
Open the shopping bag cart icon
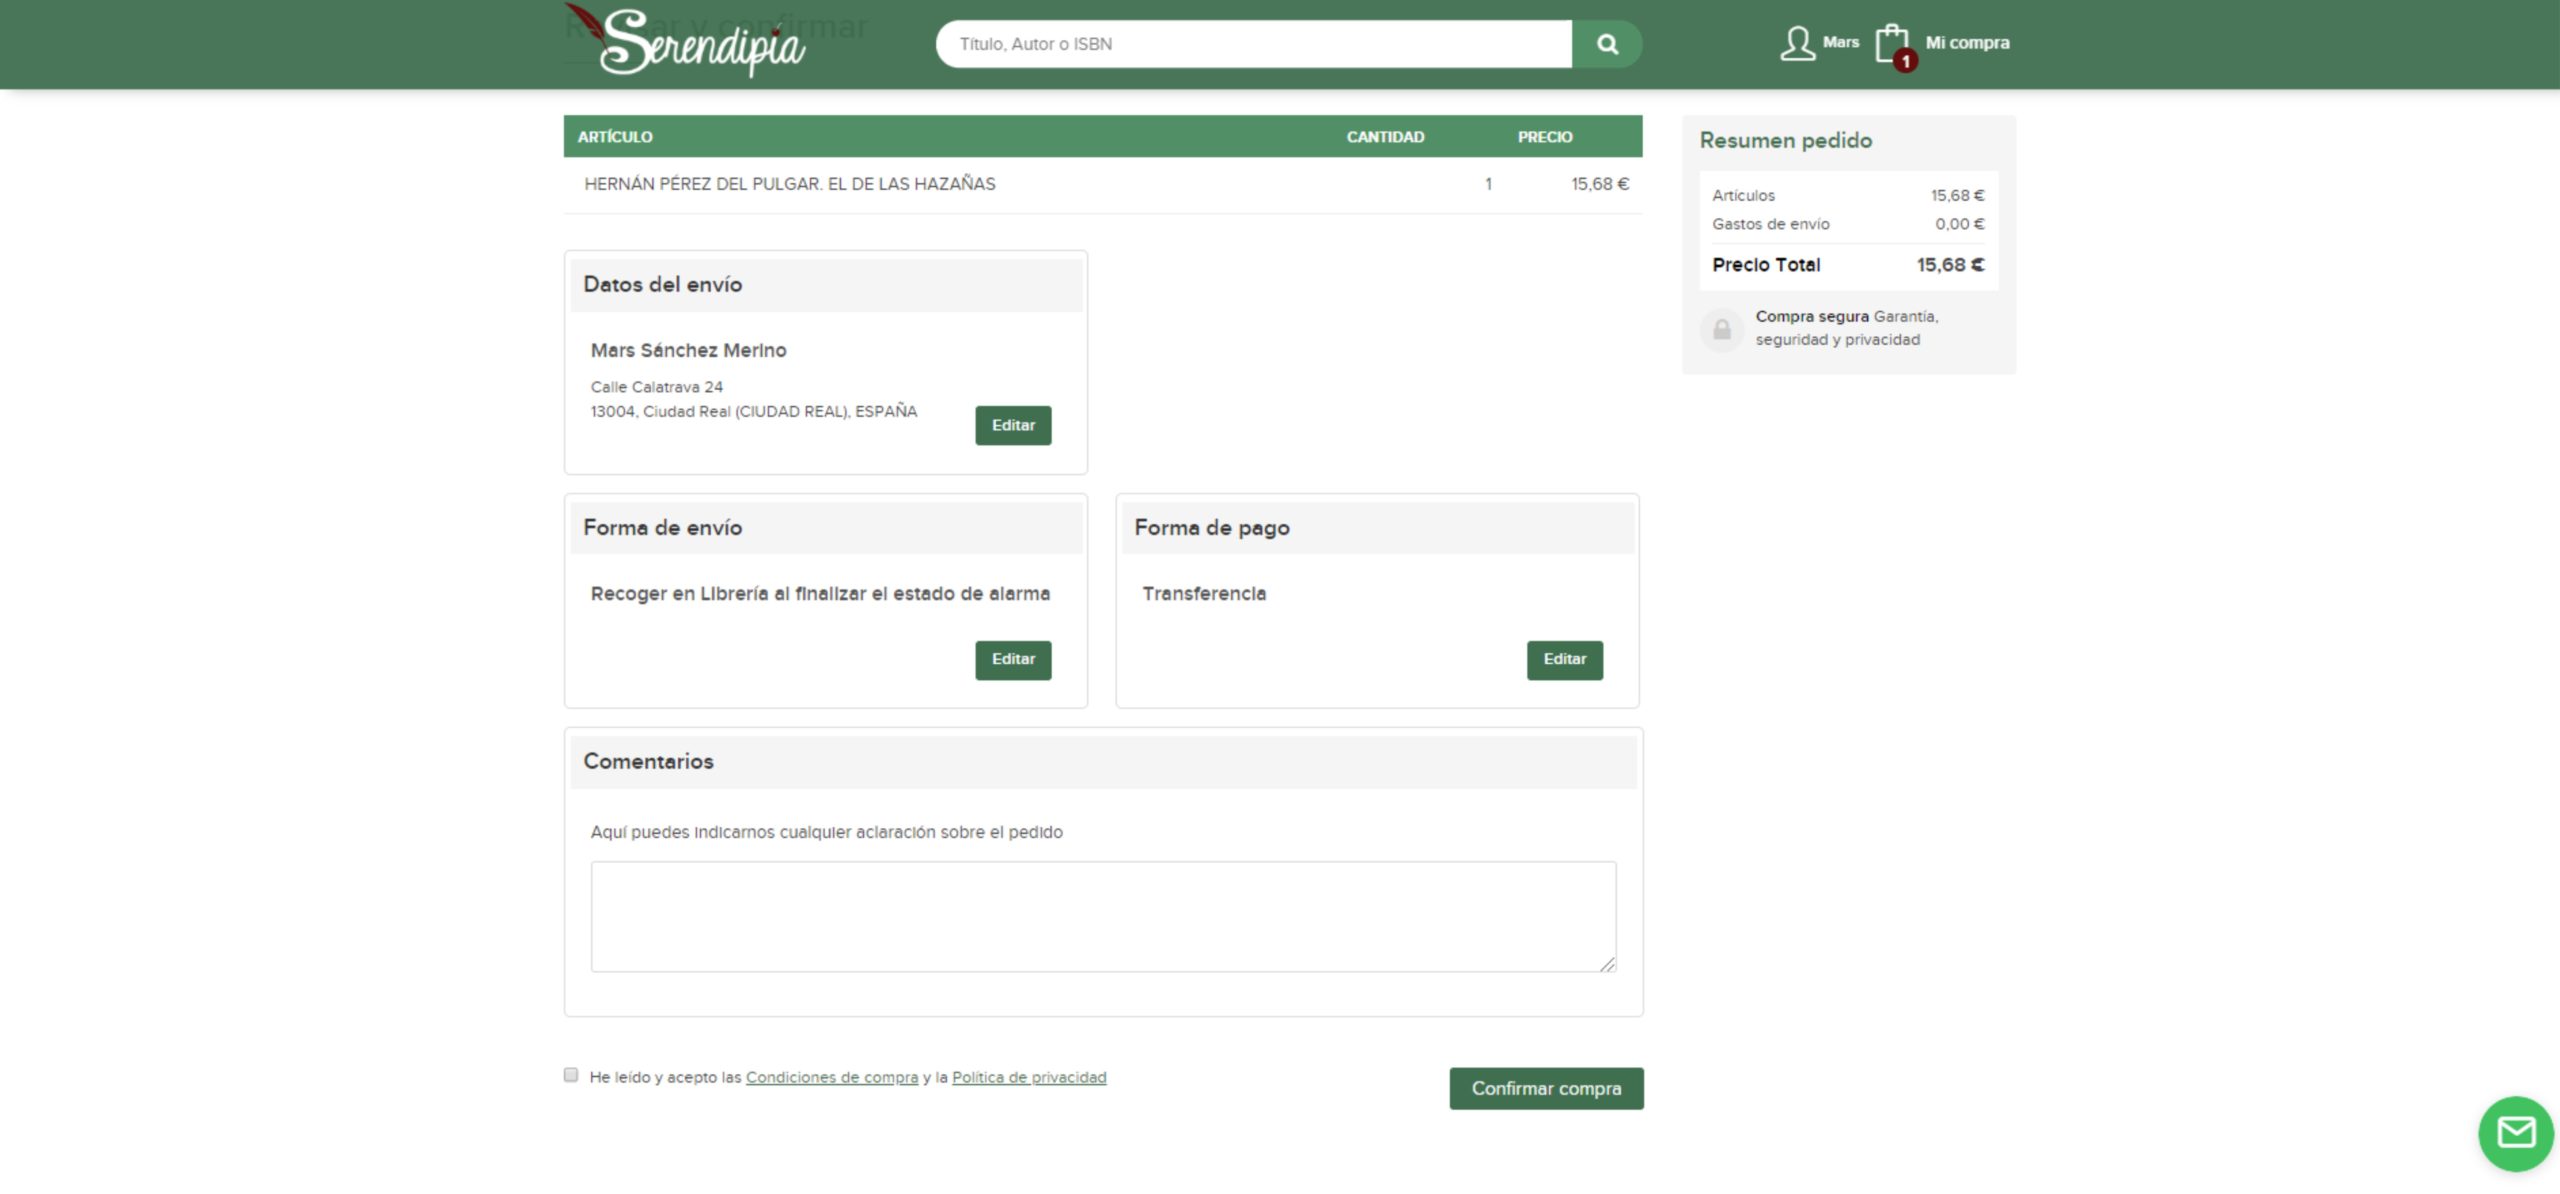coord(1890,42)
